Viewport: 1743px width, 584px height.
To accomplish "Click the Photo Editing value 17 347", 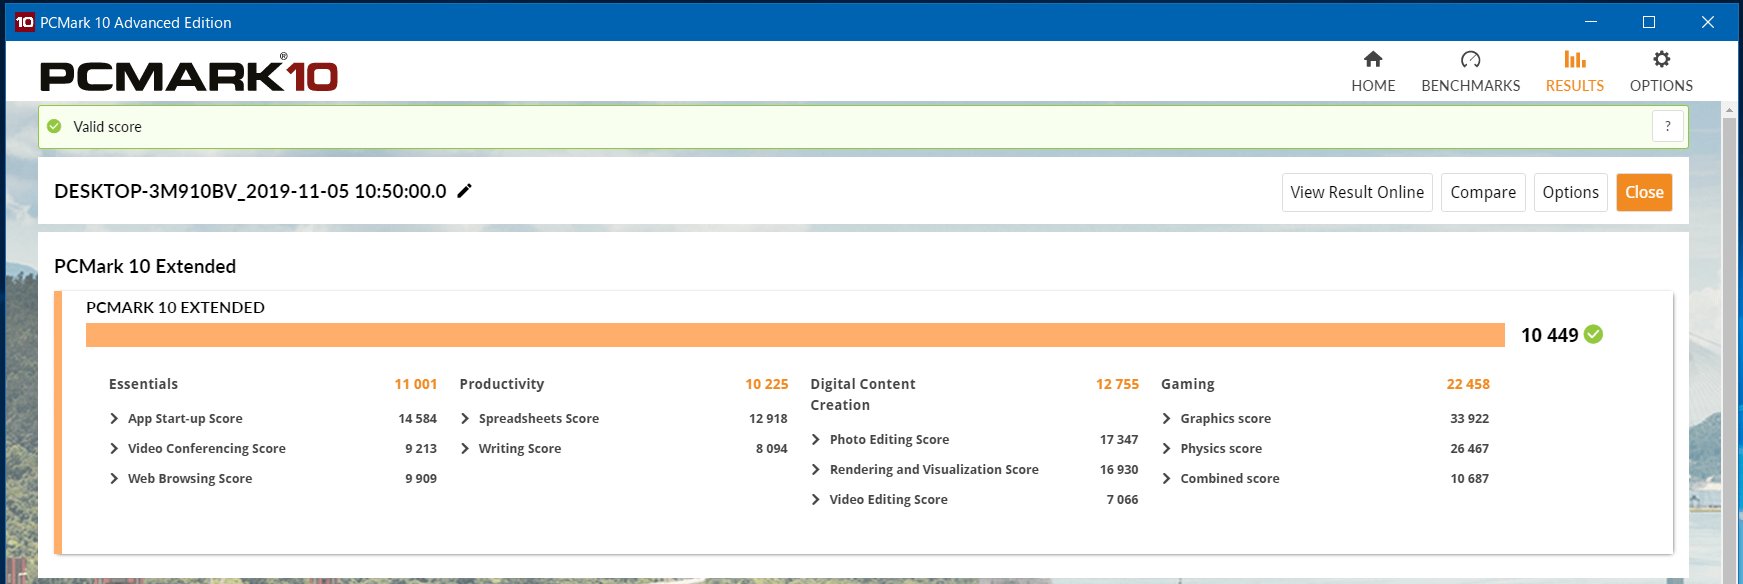I will (1119, 440).
